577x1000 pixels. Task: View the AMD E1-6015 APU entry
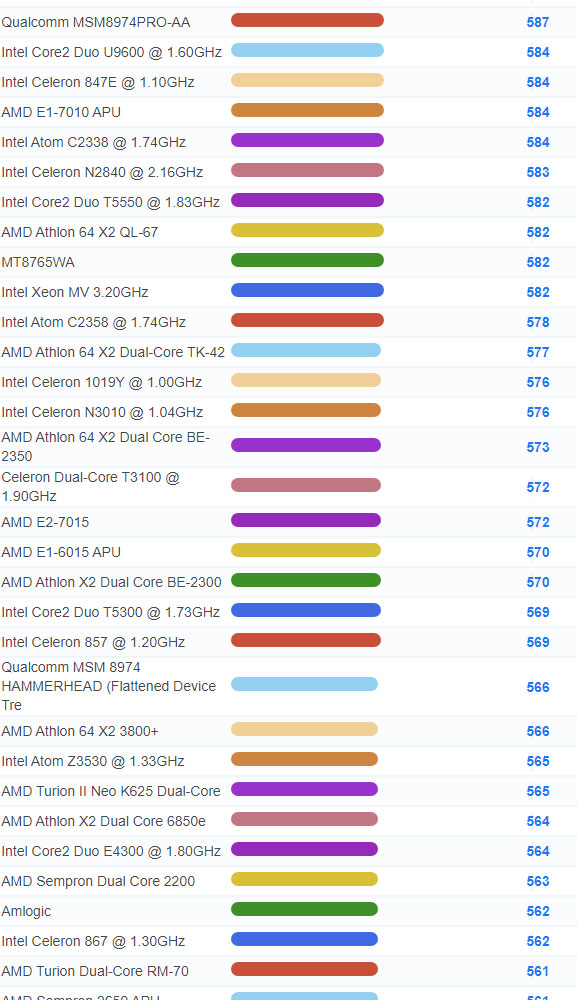point(61,552)
